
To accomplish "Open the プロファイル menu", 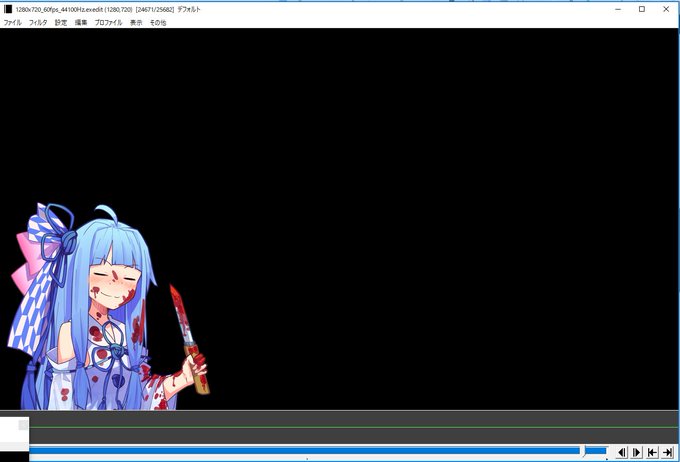I will 108,23.
